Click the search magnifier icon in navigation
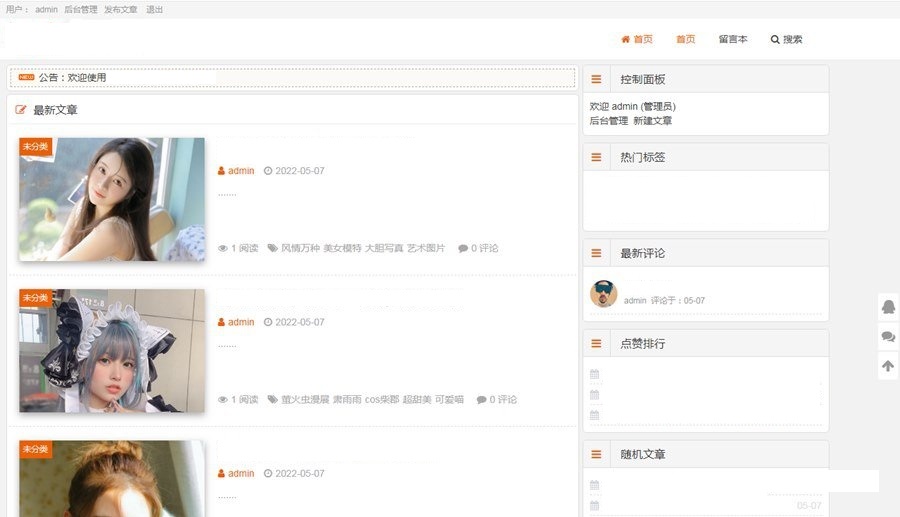900x517 pixels. [775, 40]
